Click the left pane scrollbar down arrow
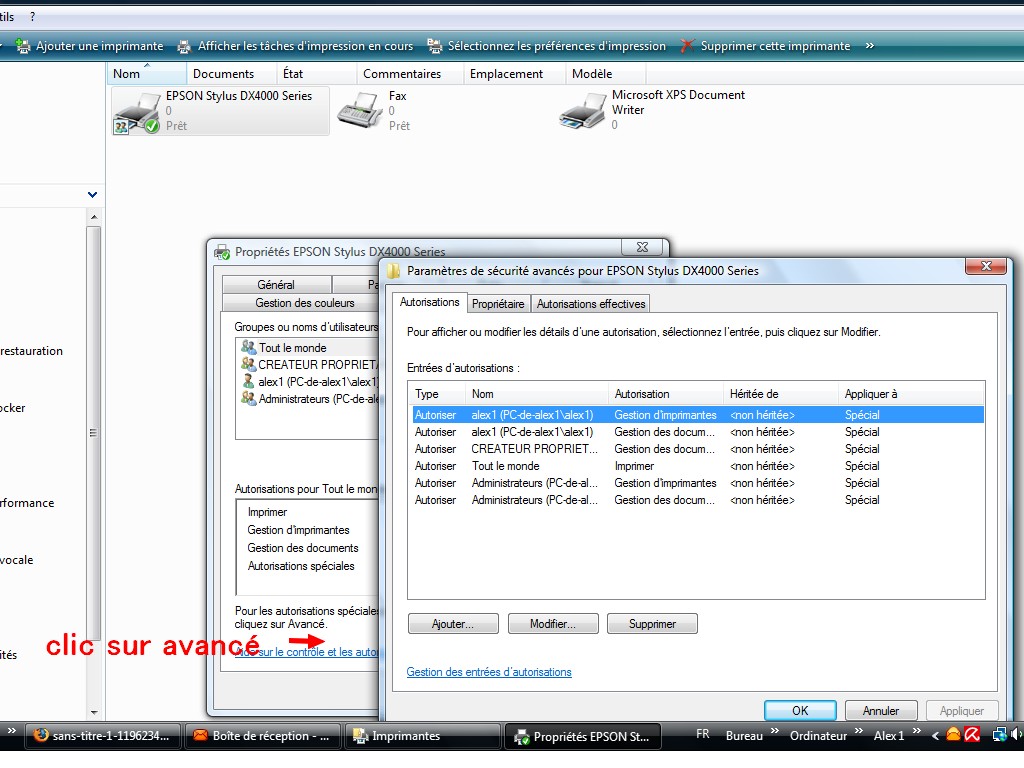Screen dimensions: 1024x768 (94, 712)
